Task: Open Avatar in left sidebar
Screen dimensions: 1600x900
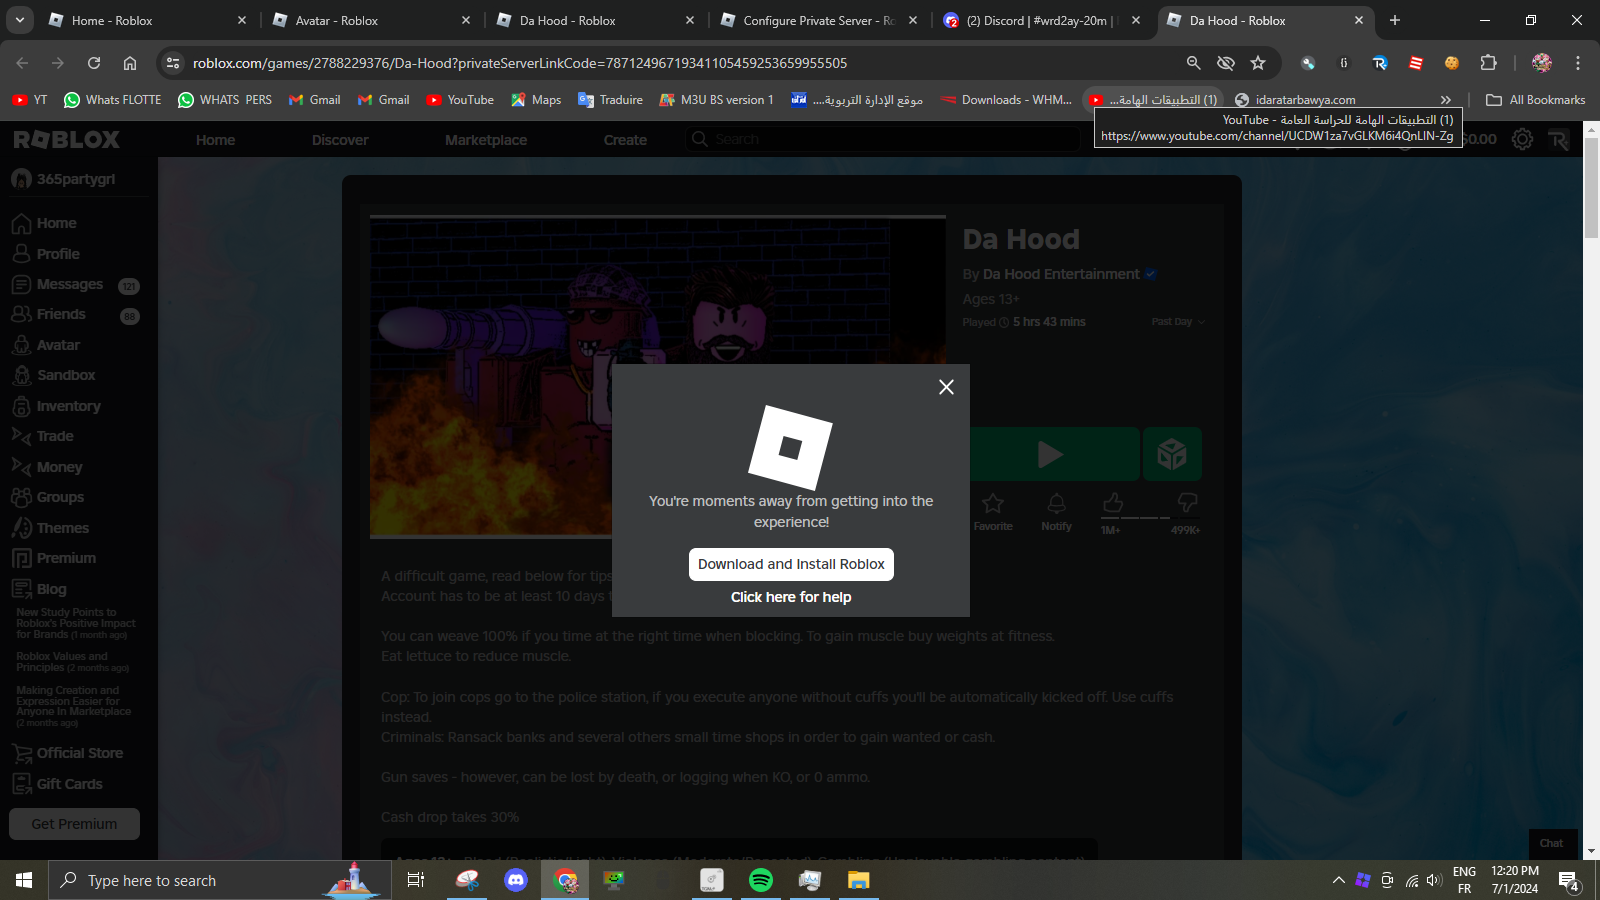Action: [x=47, y=345]
